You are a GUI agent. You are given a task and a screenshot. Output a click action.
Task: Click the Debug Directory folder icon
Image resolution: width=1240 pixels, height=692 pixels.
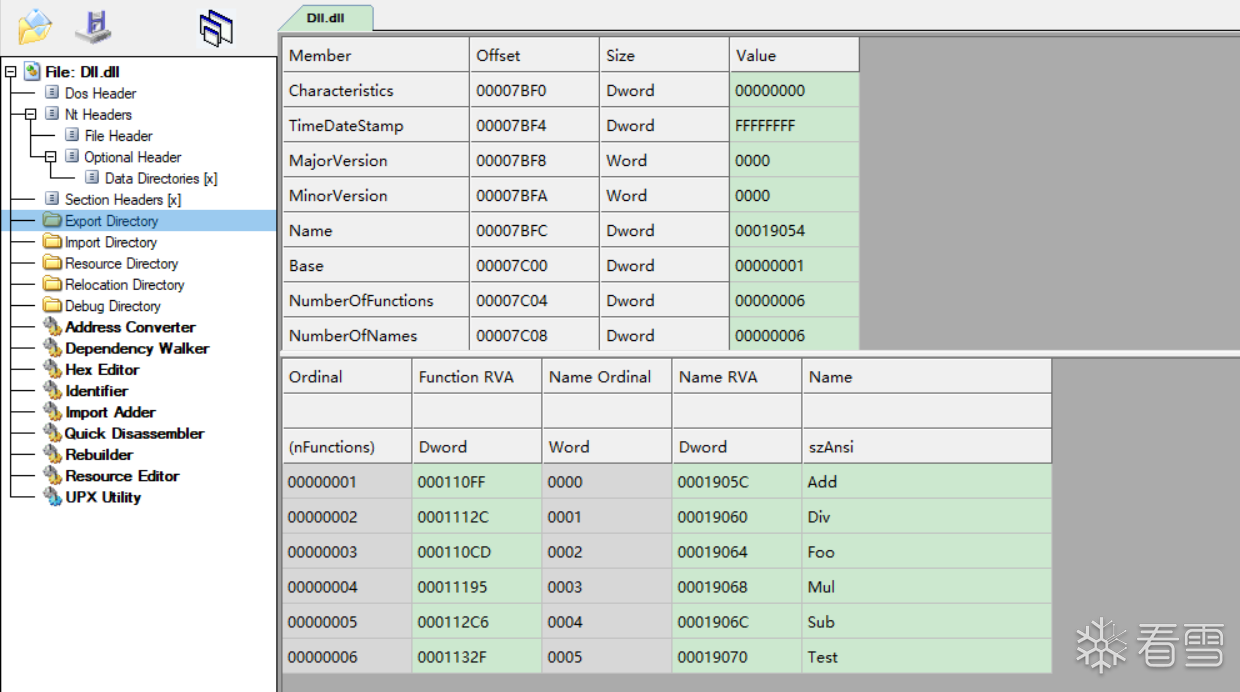52,306
